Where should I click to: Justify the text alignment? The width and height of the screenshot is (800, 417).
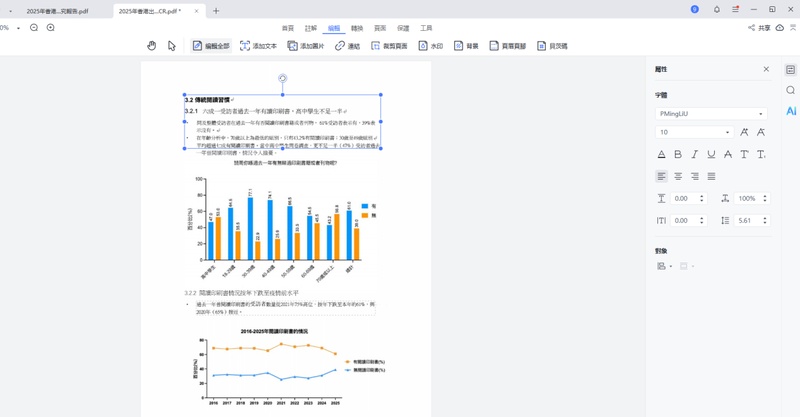[711, 176]
